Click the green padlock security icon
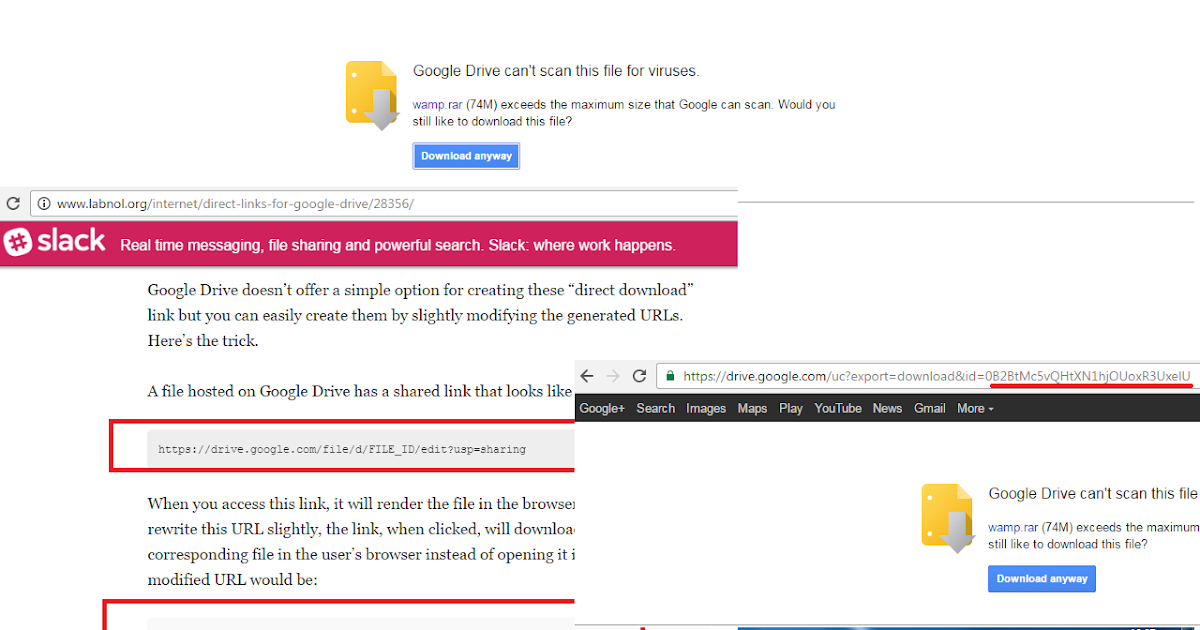Screen dimensions: 1200x630 pyautogui.click(x=670, y=377)
